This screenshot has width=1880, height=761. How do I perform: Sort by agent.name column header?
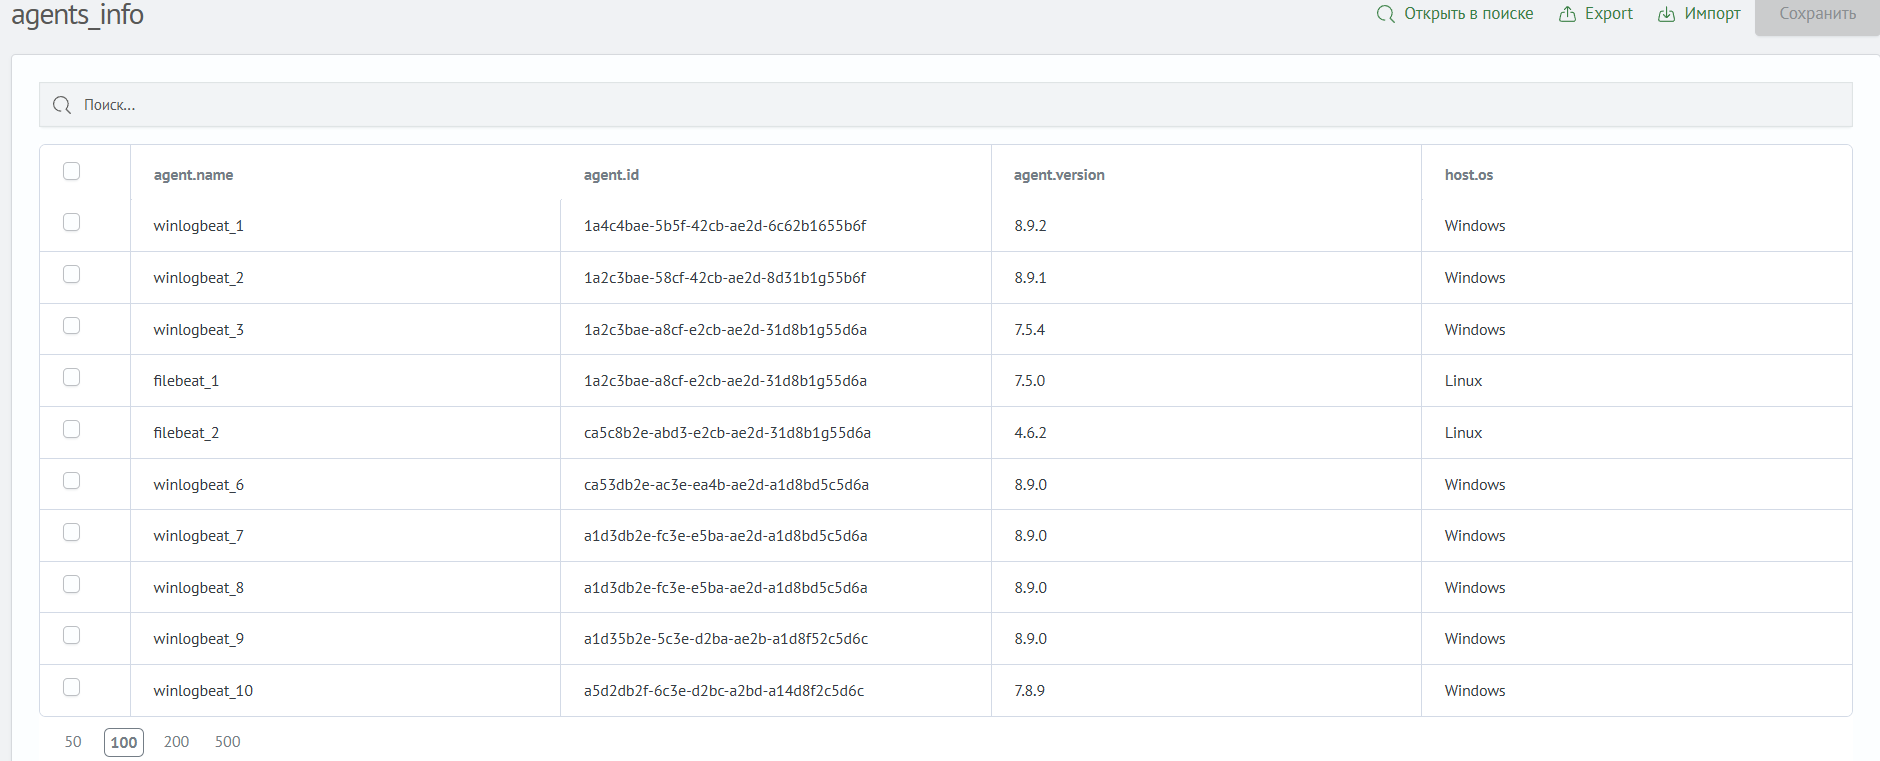coord(193,175)
